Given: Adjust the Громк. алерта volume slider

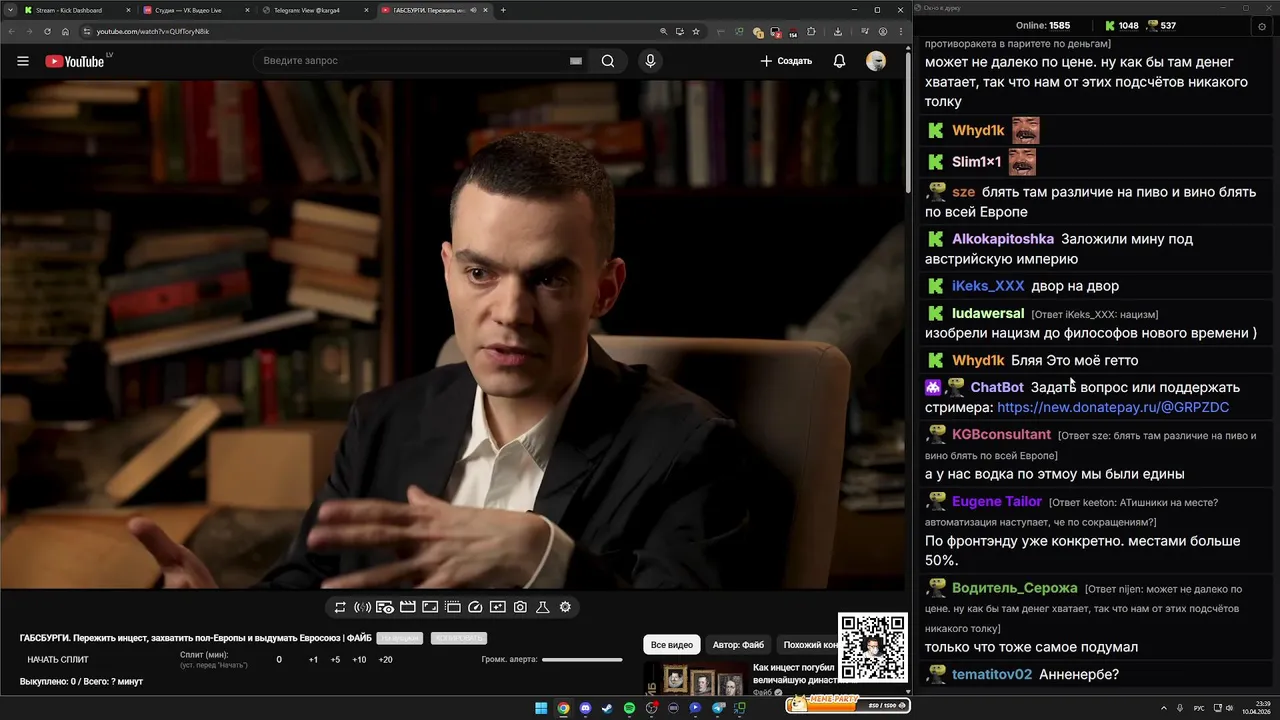Looking at the screenshot, I should (x=582, y=660).
